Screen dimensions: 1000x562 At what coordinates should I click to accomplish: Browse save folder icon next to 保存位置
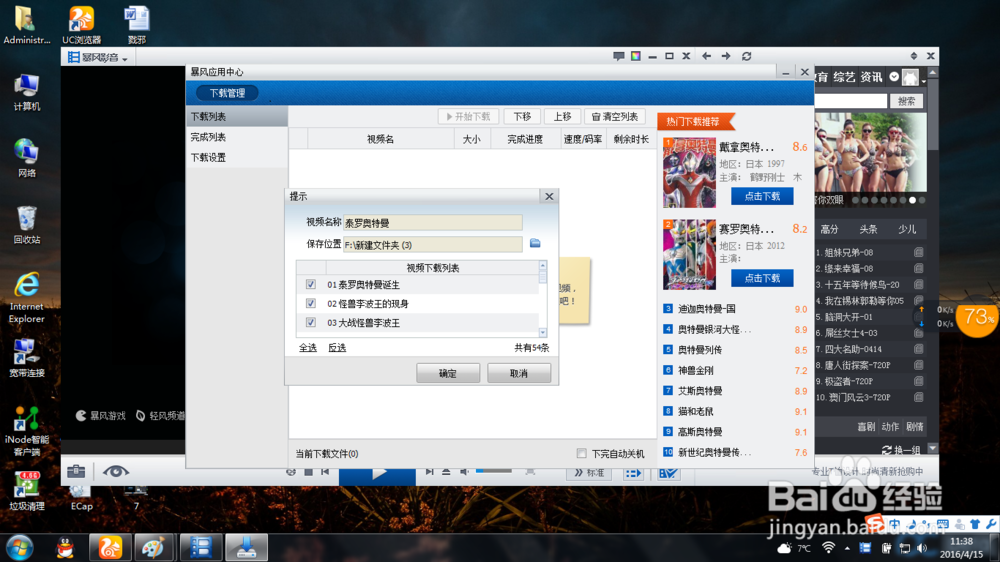coord(535,243)
